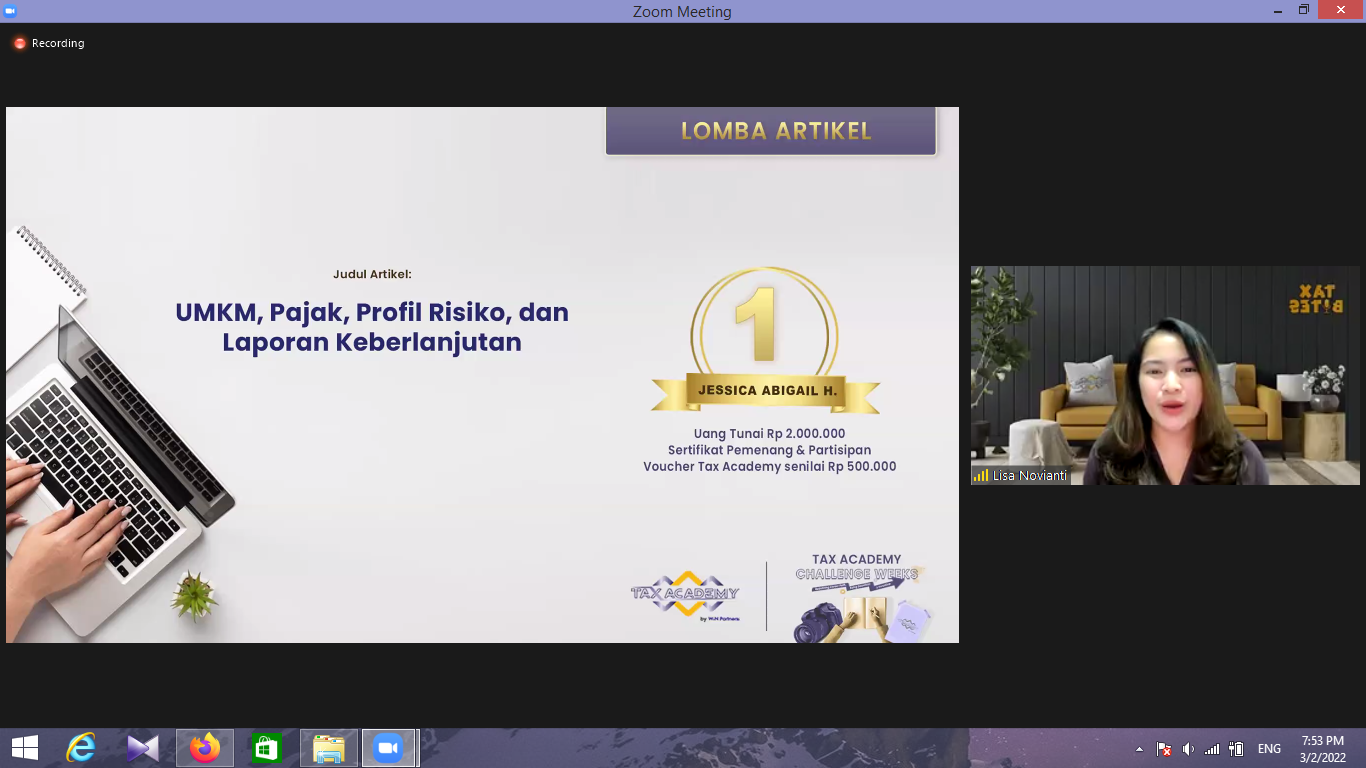
Task: Switch to the active Zoom app on the taskbar
Action: tap(390, 748)
